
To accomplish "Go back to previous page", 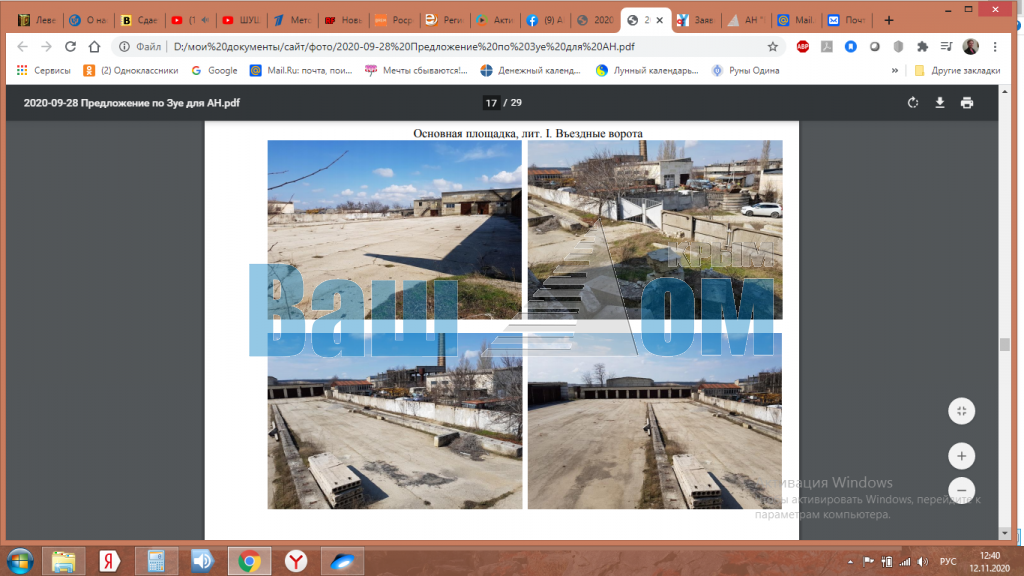I will [x=22, y=46].
